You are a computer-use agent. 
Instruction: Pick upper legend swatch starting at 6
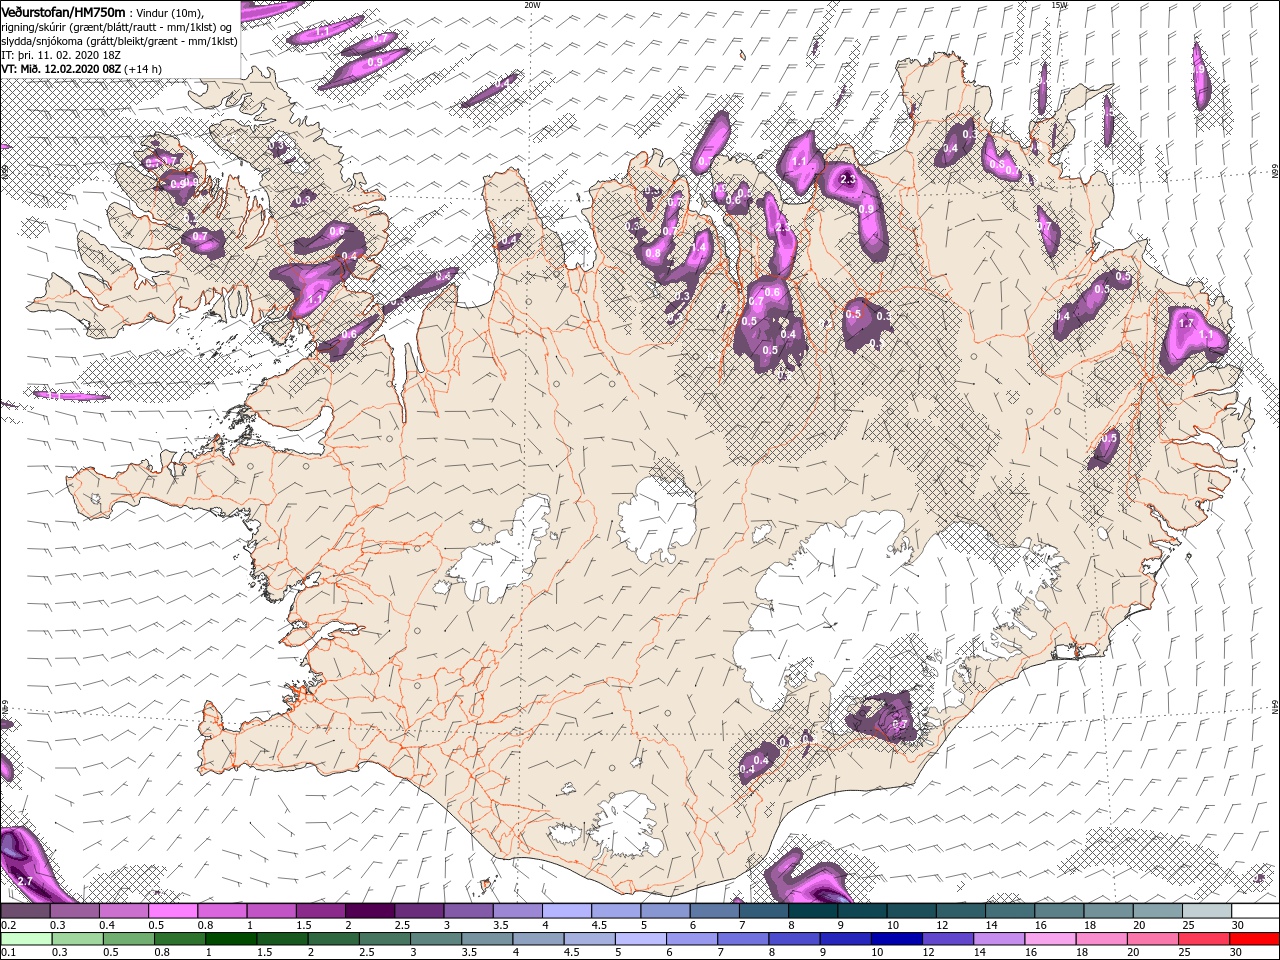click(x=713, y=911)
